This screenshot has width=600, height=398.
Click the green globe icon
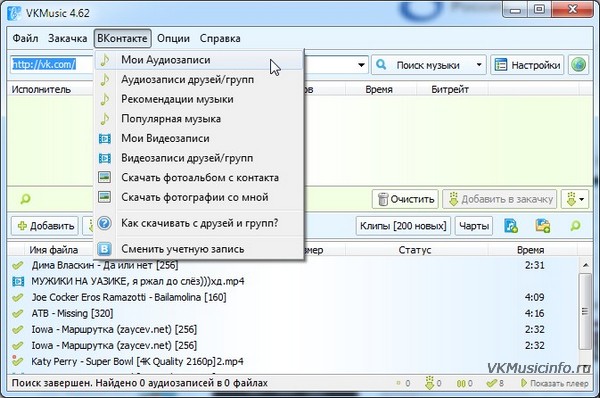(x=579, y=65)
